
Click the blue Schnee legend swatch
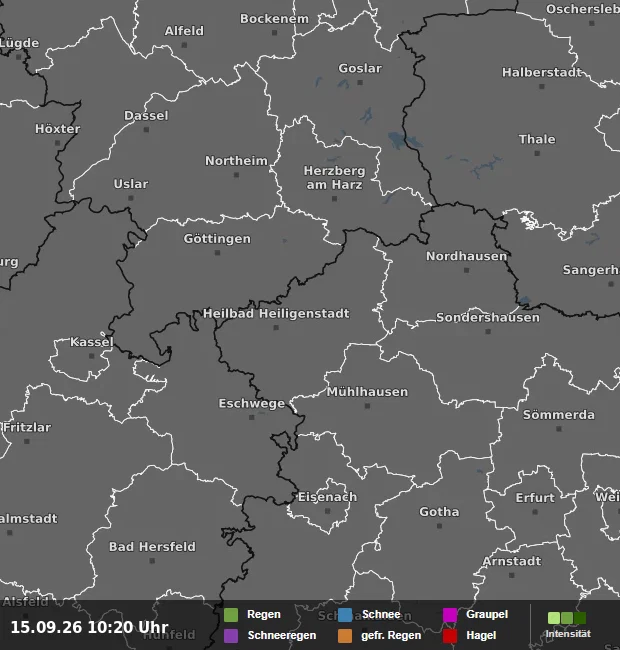point(345,615)
